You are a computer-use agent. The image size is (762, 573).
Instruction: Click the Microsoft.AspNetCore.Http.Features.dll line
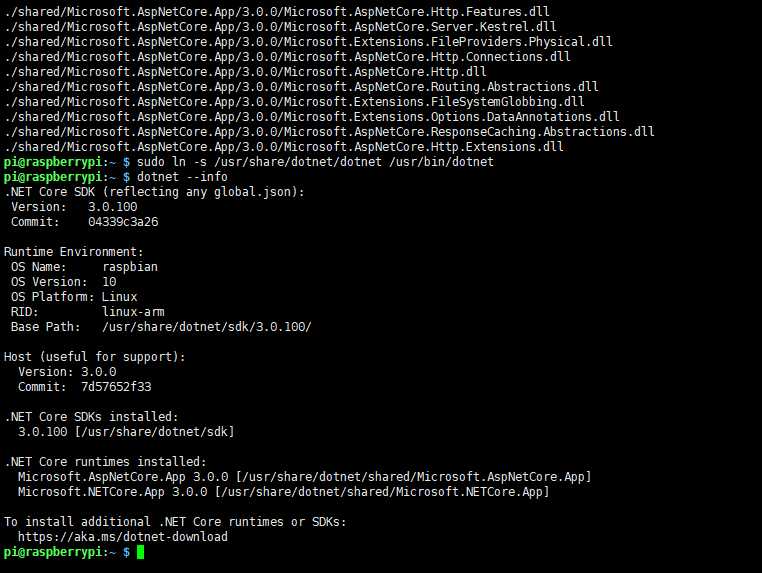pyautogui.click(x=277, y=12)
